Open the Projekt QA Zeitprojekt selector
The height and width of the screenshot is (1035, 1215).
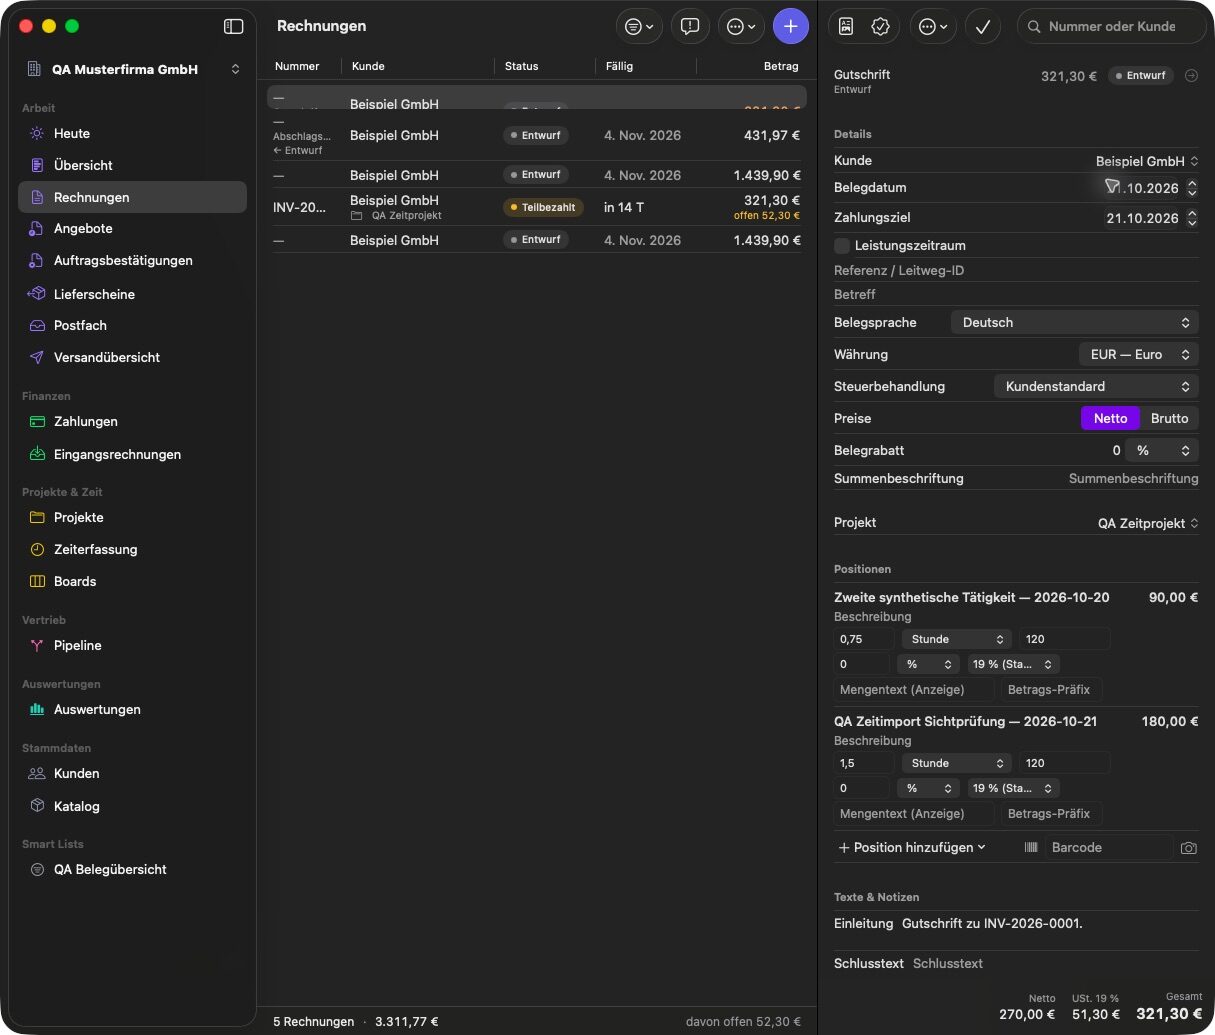[1148, 523]
